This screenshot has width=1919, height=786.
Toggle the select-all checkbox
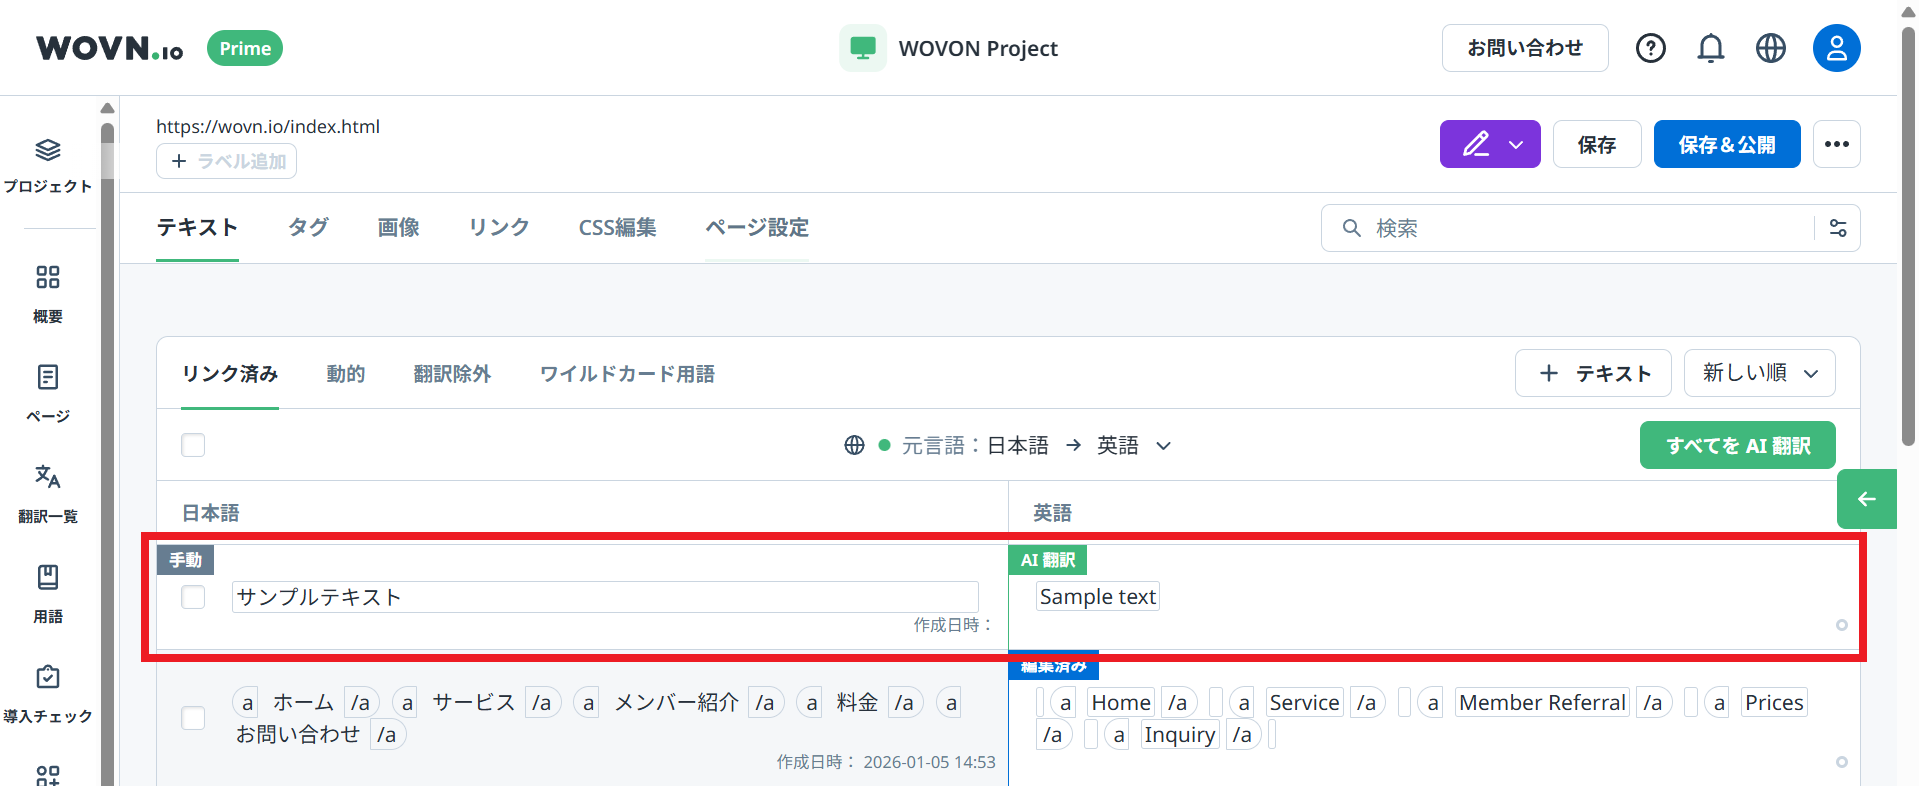(x=193, y=445)
